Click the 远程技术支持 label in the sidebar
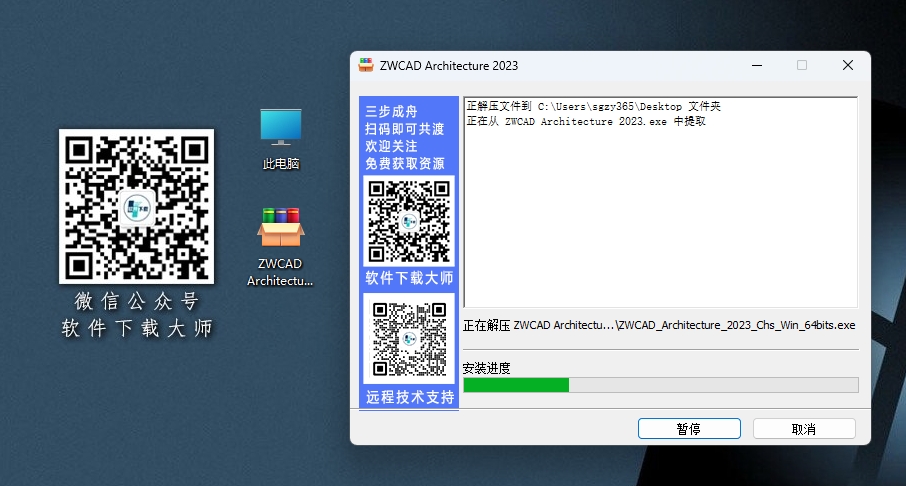 410,397
